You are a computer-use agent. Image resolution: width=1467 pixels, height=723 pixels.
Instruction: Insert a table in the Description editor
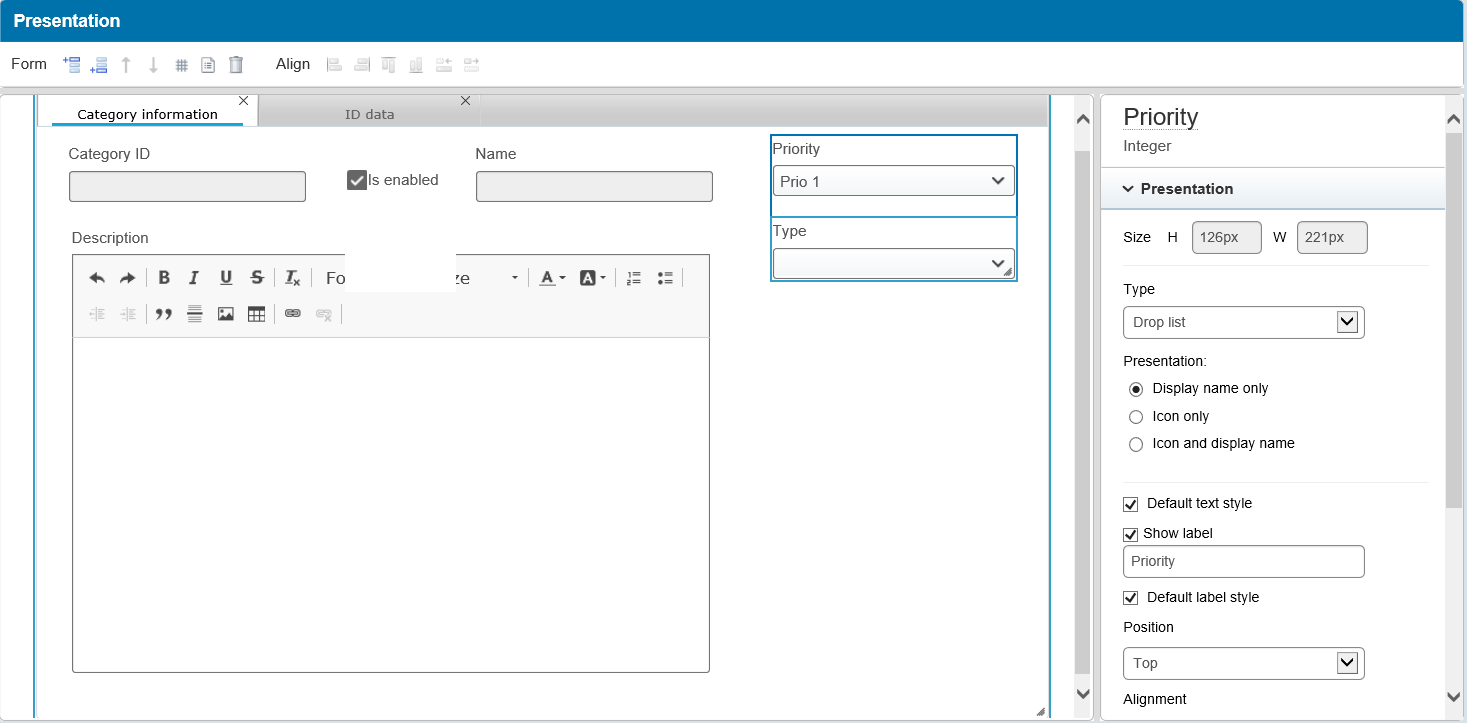(x=256, y=314)
